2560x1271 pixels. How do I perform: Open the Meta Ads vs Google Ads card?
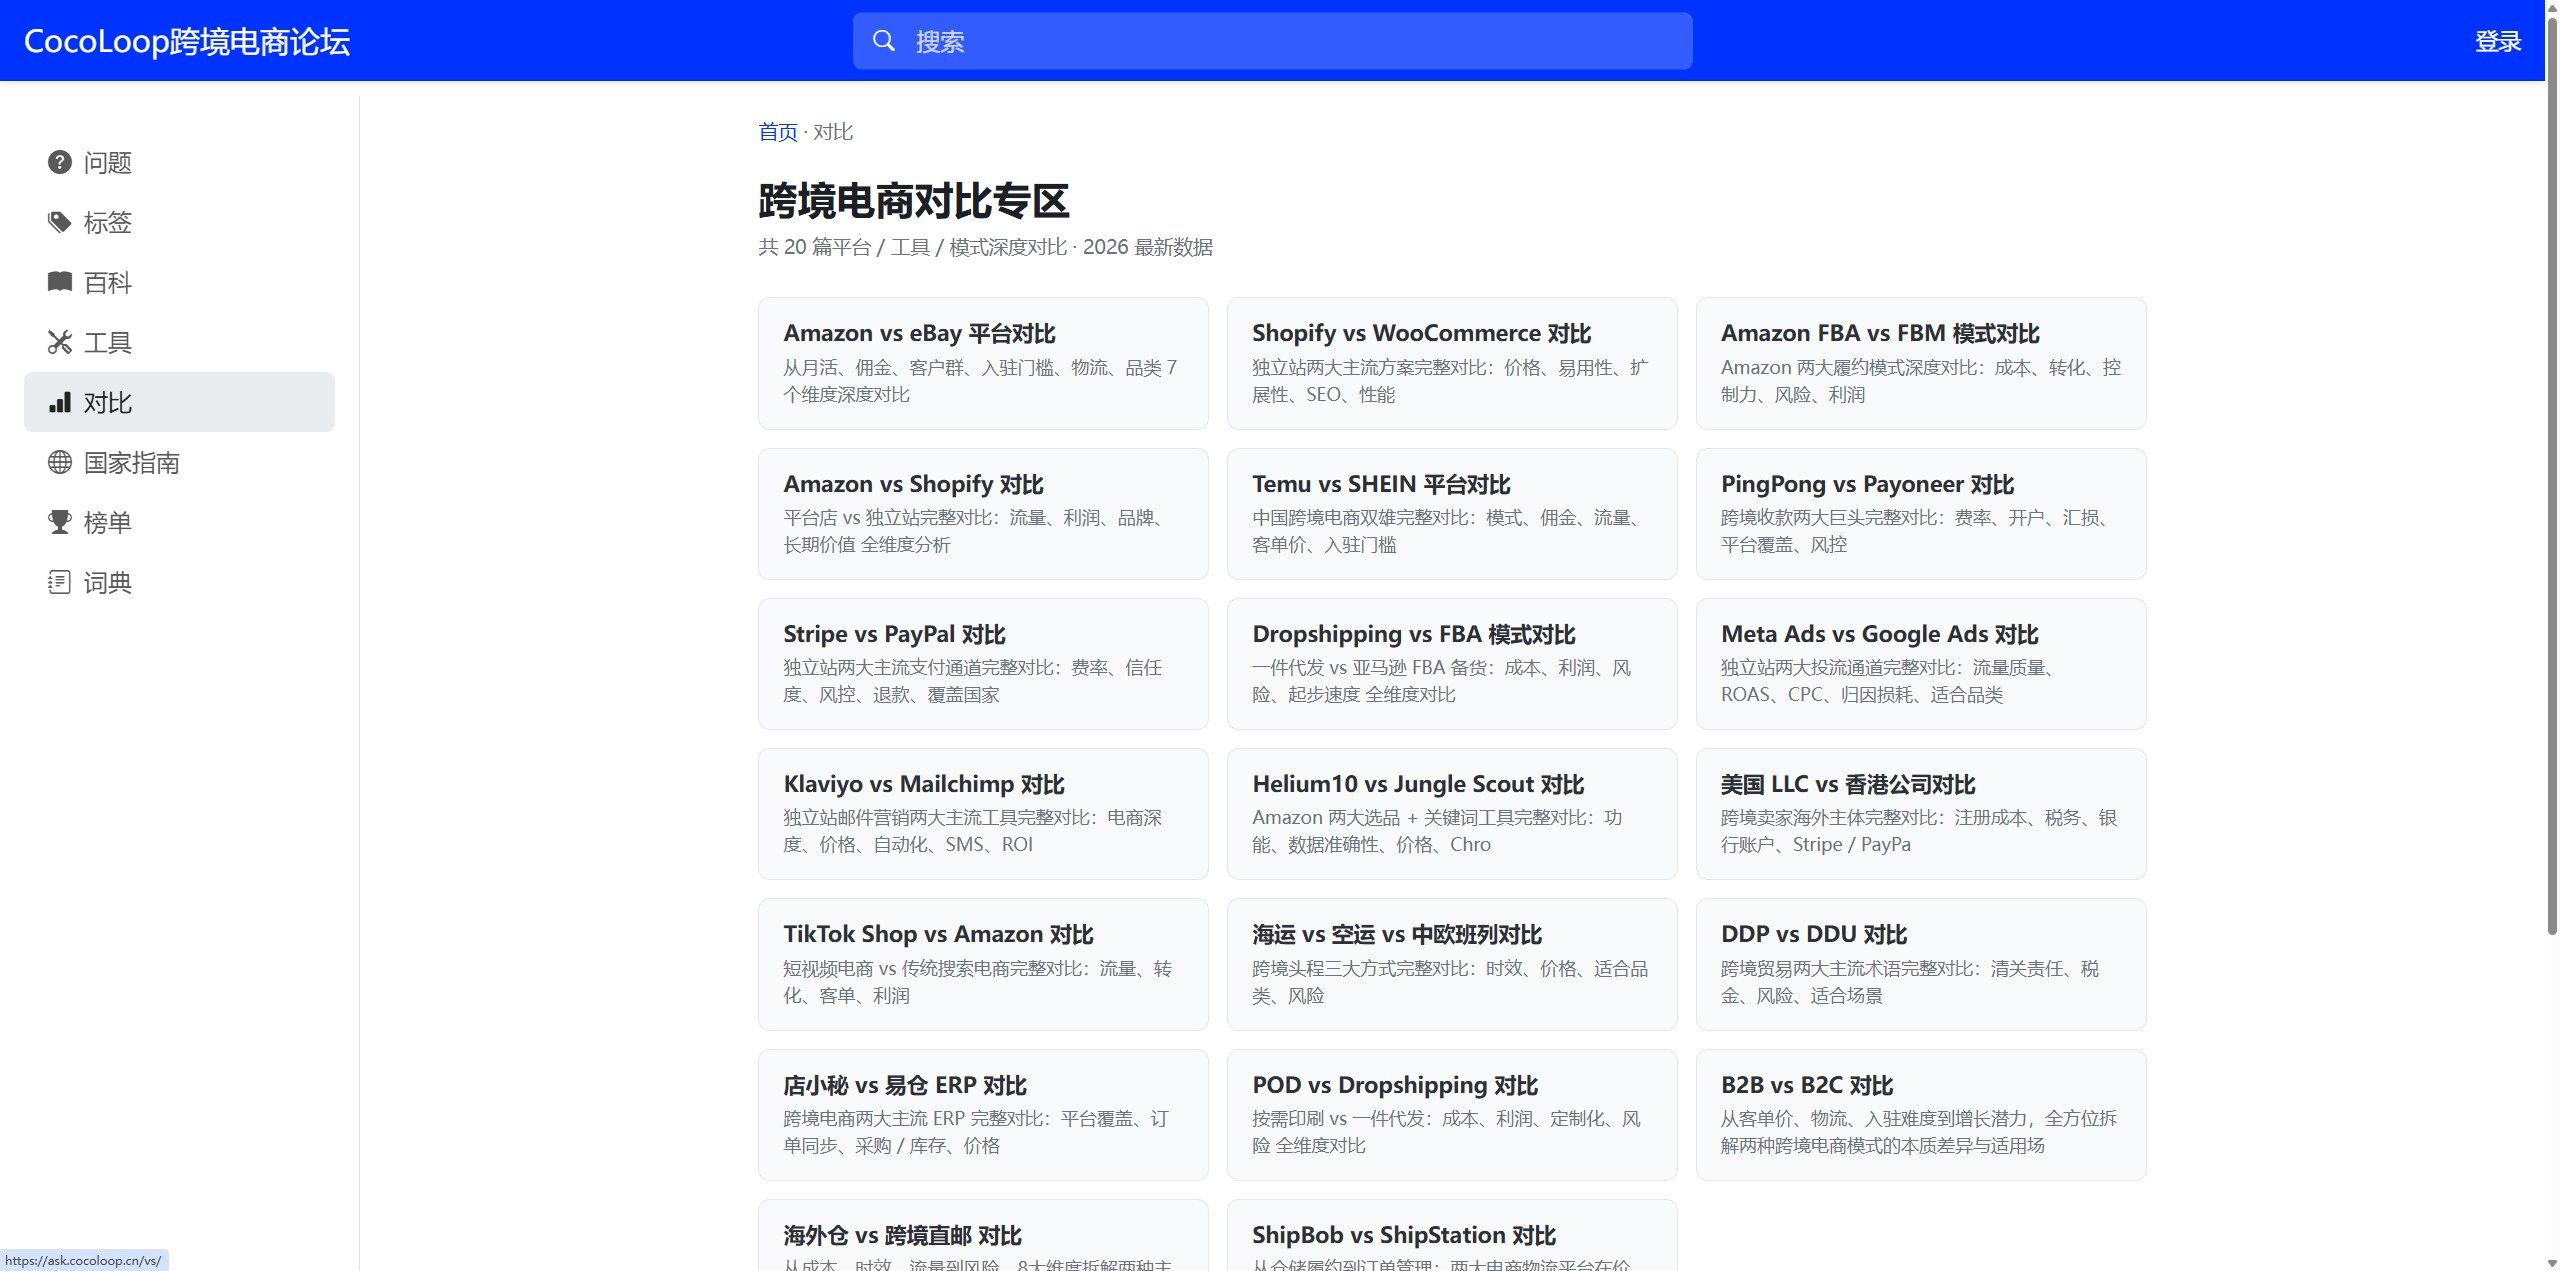1921,664
